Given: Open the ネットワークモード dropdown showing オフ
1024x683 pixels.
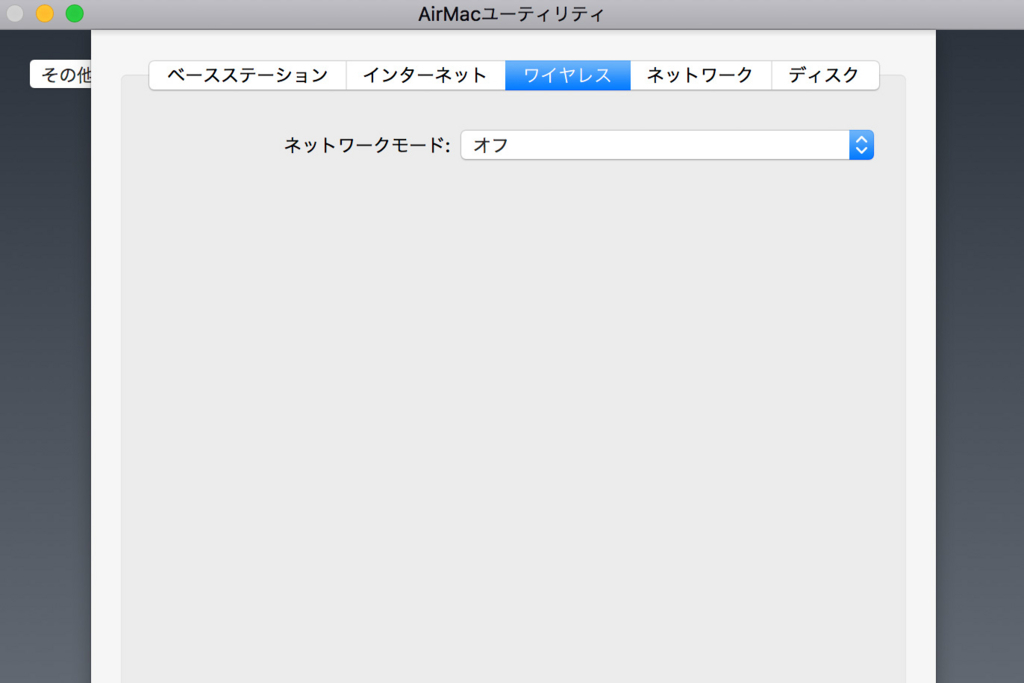Looking at the screenshot, I should point(667,145).
